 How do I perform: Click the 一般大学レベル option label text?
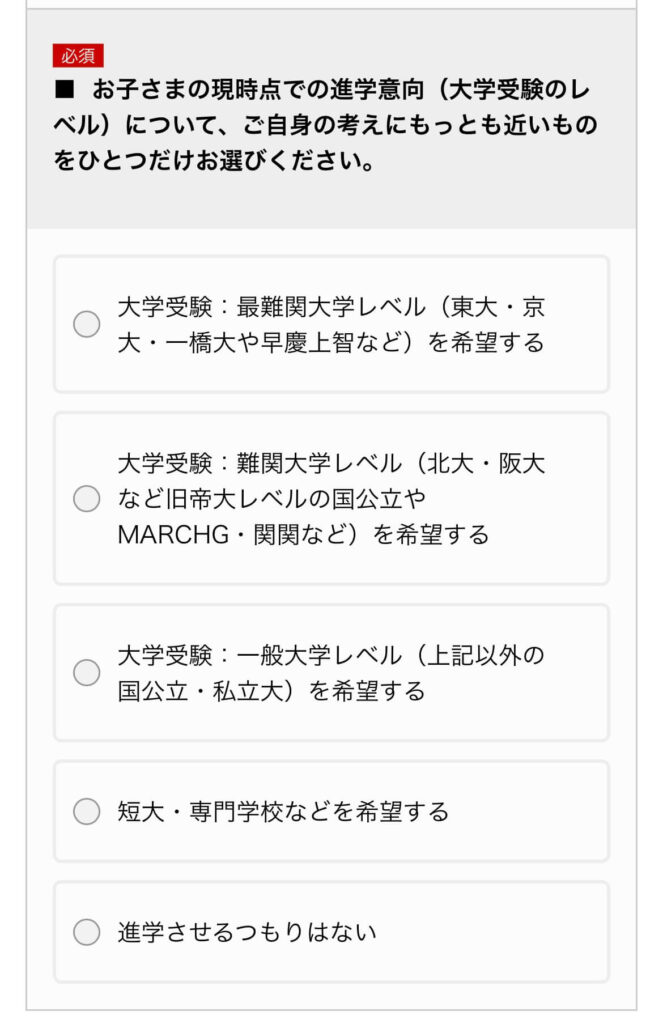coord(330,672)
